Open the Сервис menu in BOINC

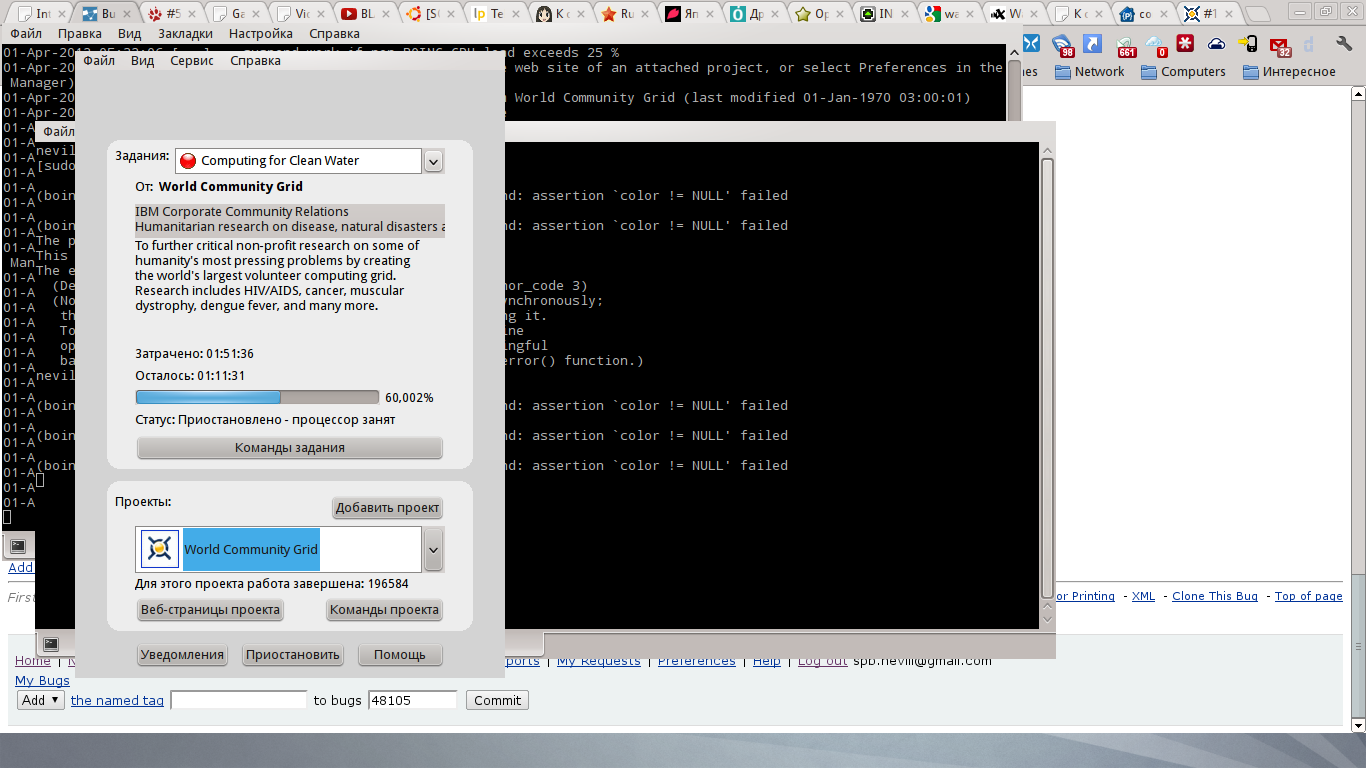(x=192, y=61)
